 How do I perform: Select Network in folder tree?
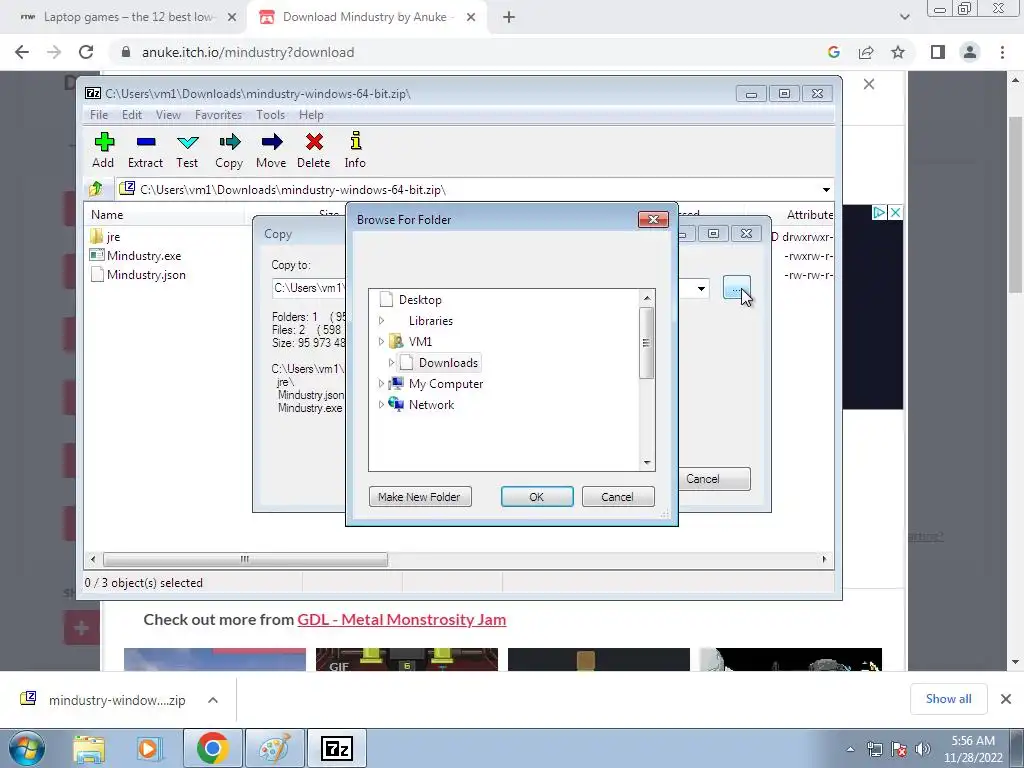coord(431,404)
